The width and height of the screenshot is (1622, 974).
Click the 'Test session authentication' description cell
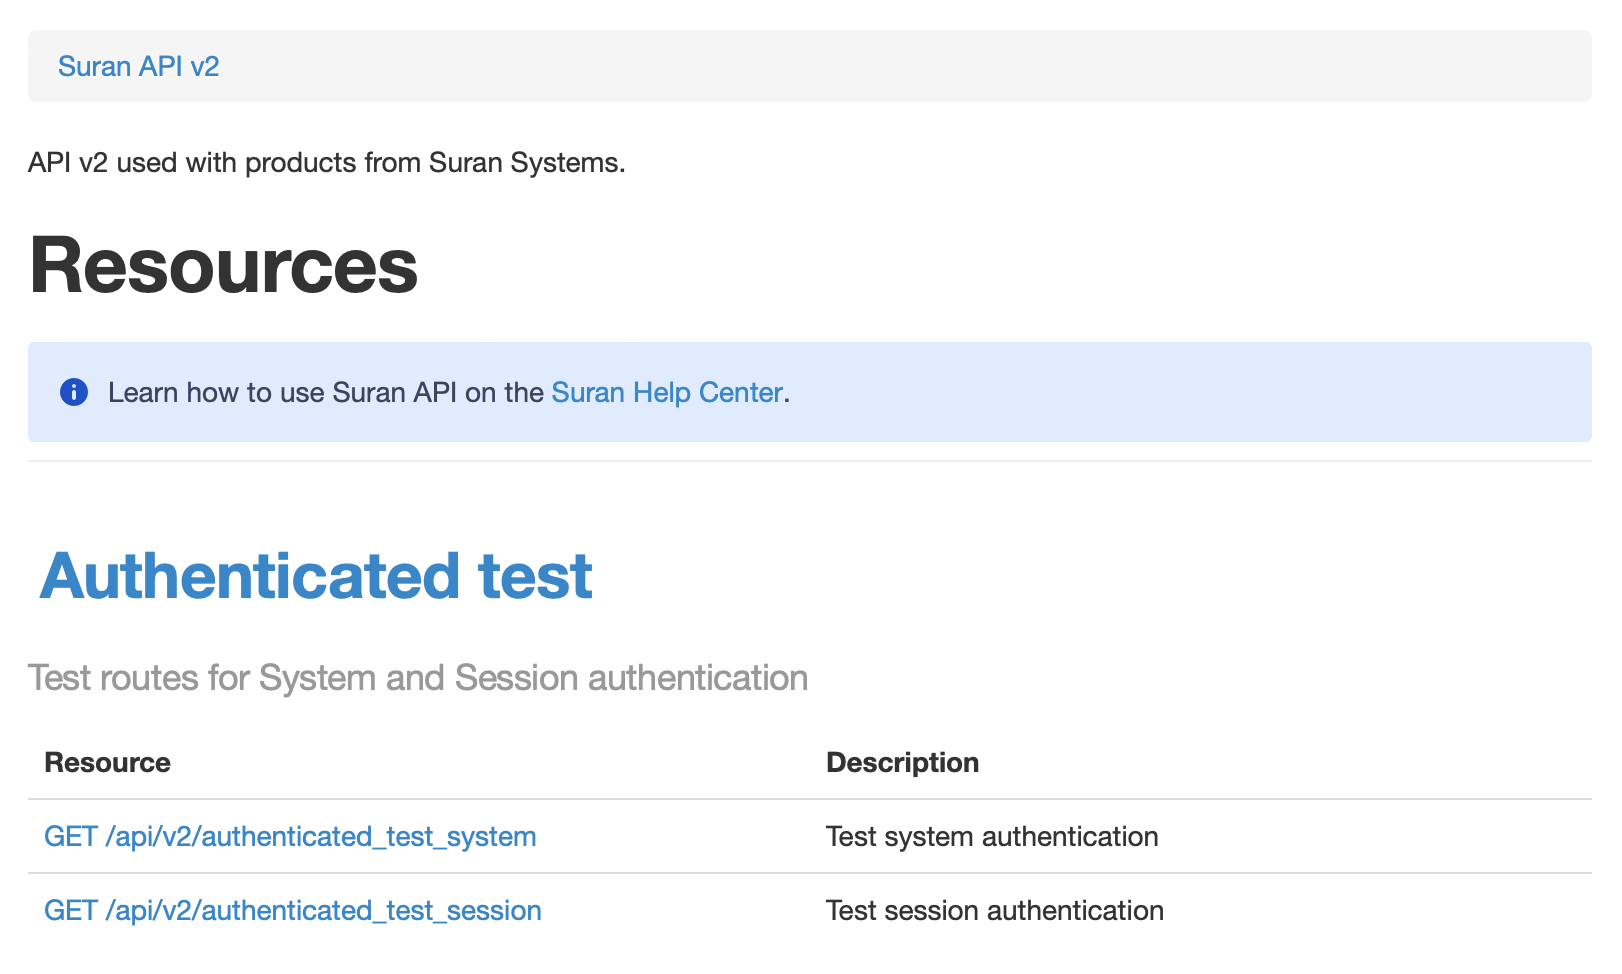point(994,910)
